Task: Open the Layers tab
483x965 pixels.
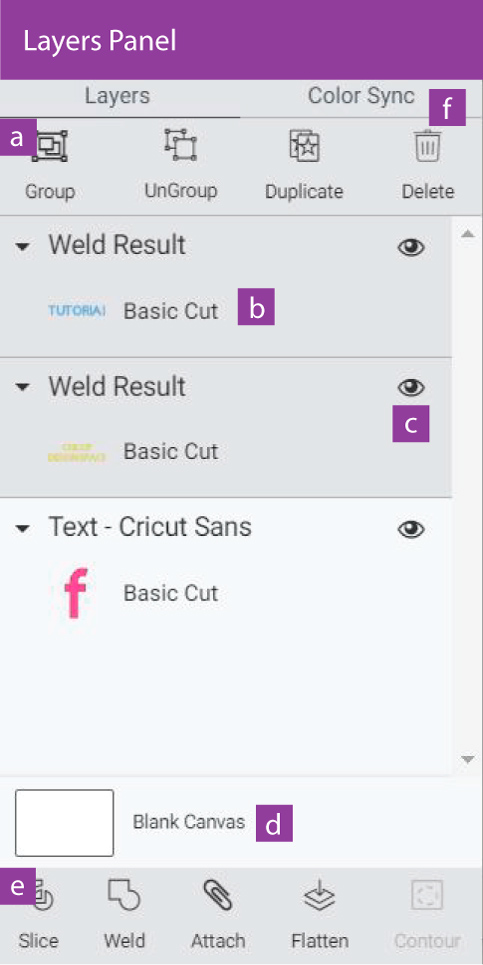Action: pos(118,96)
